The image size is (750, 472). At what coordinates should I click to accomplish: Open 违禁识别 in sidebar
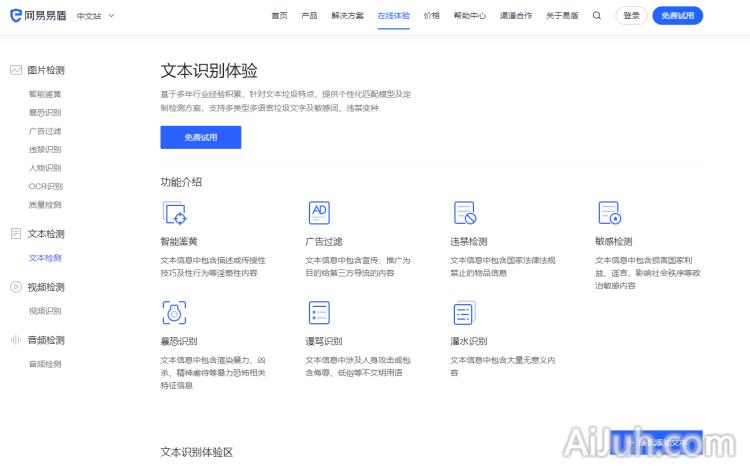45,150
